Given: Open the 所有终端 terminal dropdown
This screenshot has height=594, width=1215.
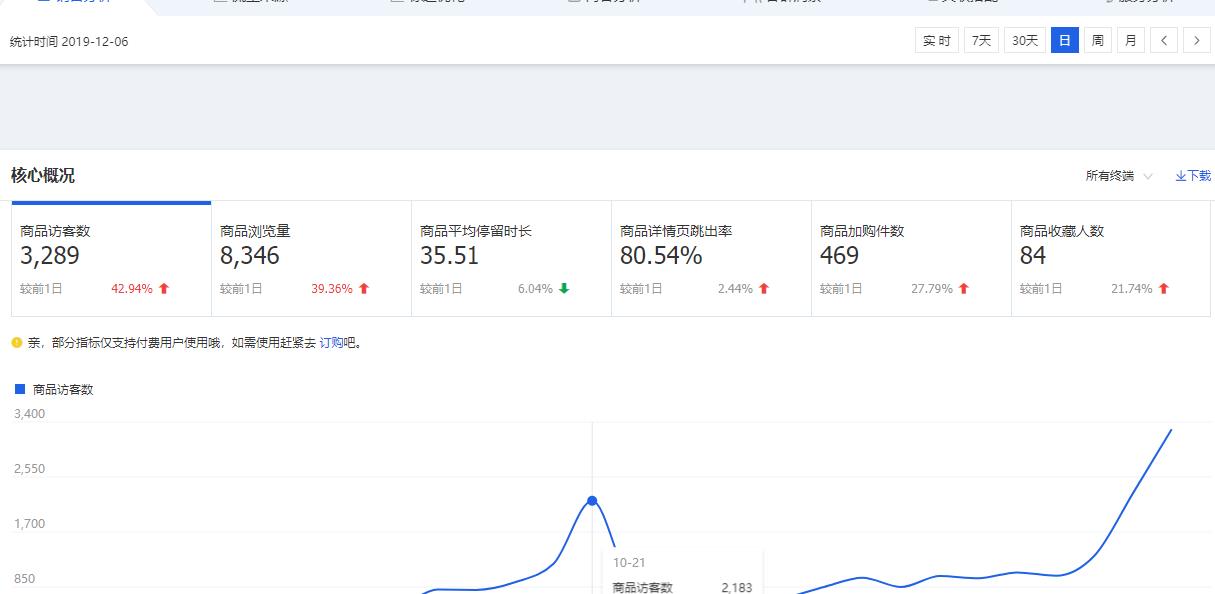Looking at the screenshot, I should click(1119, 176).
